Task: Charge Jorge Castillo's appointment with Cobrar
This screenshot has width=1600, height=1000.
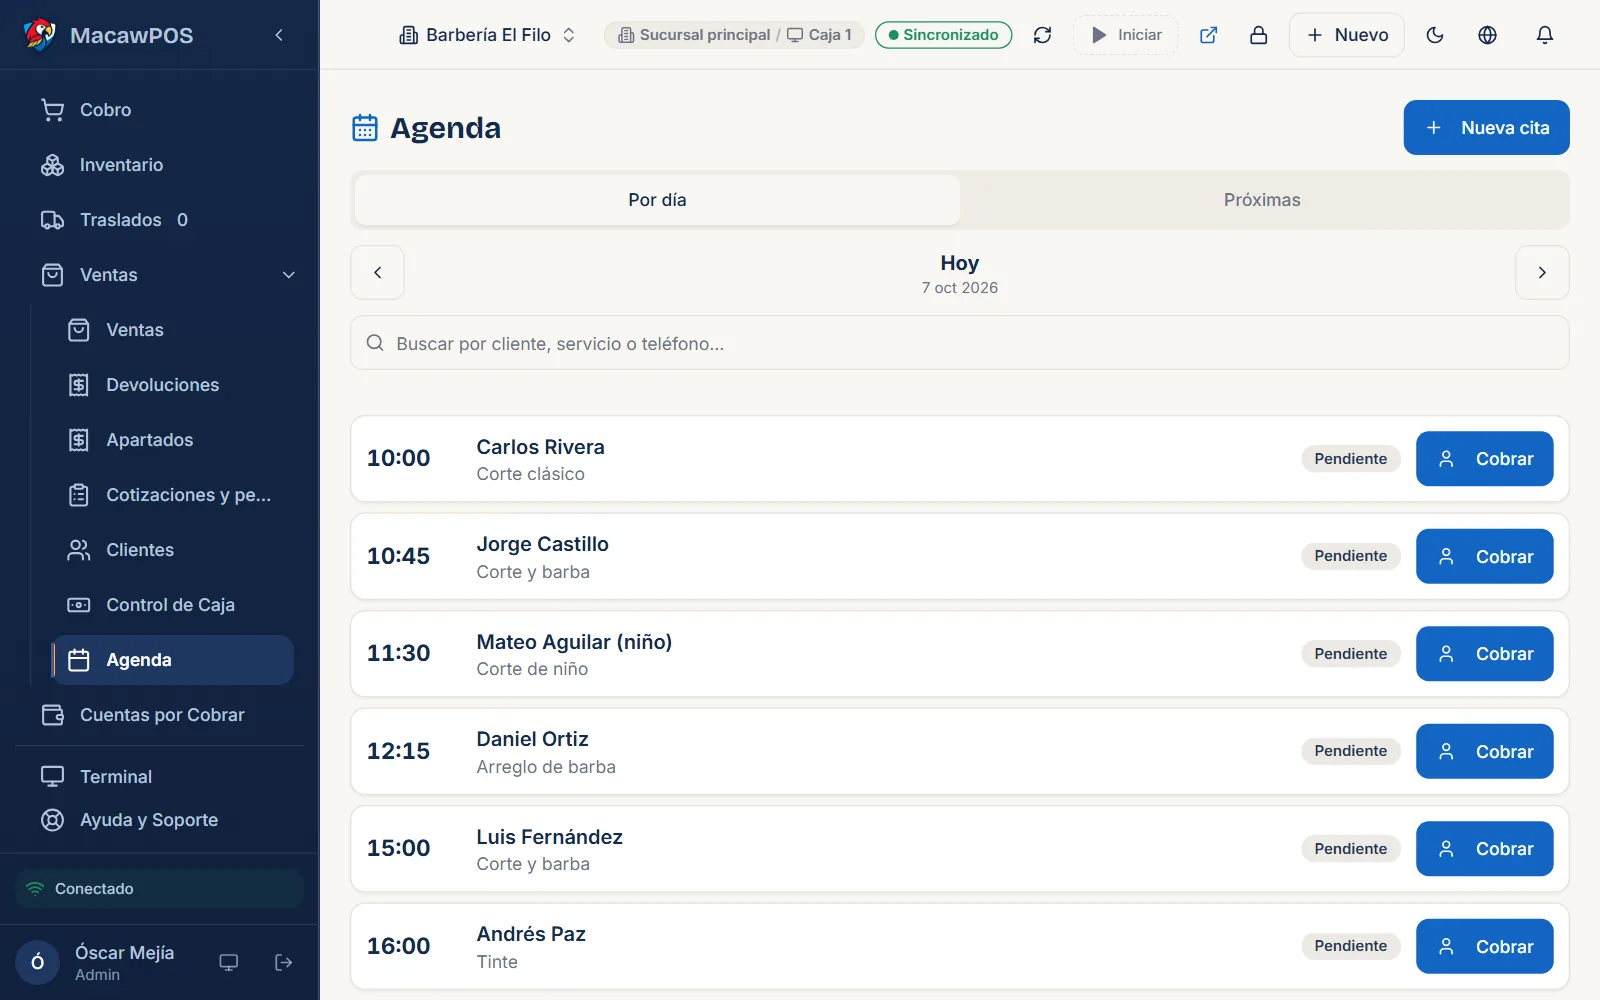Action: [x=1484, y=556]
